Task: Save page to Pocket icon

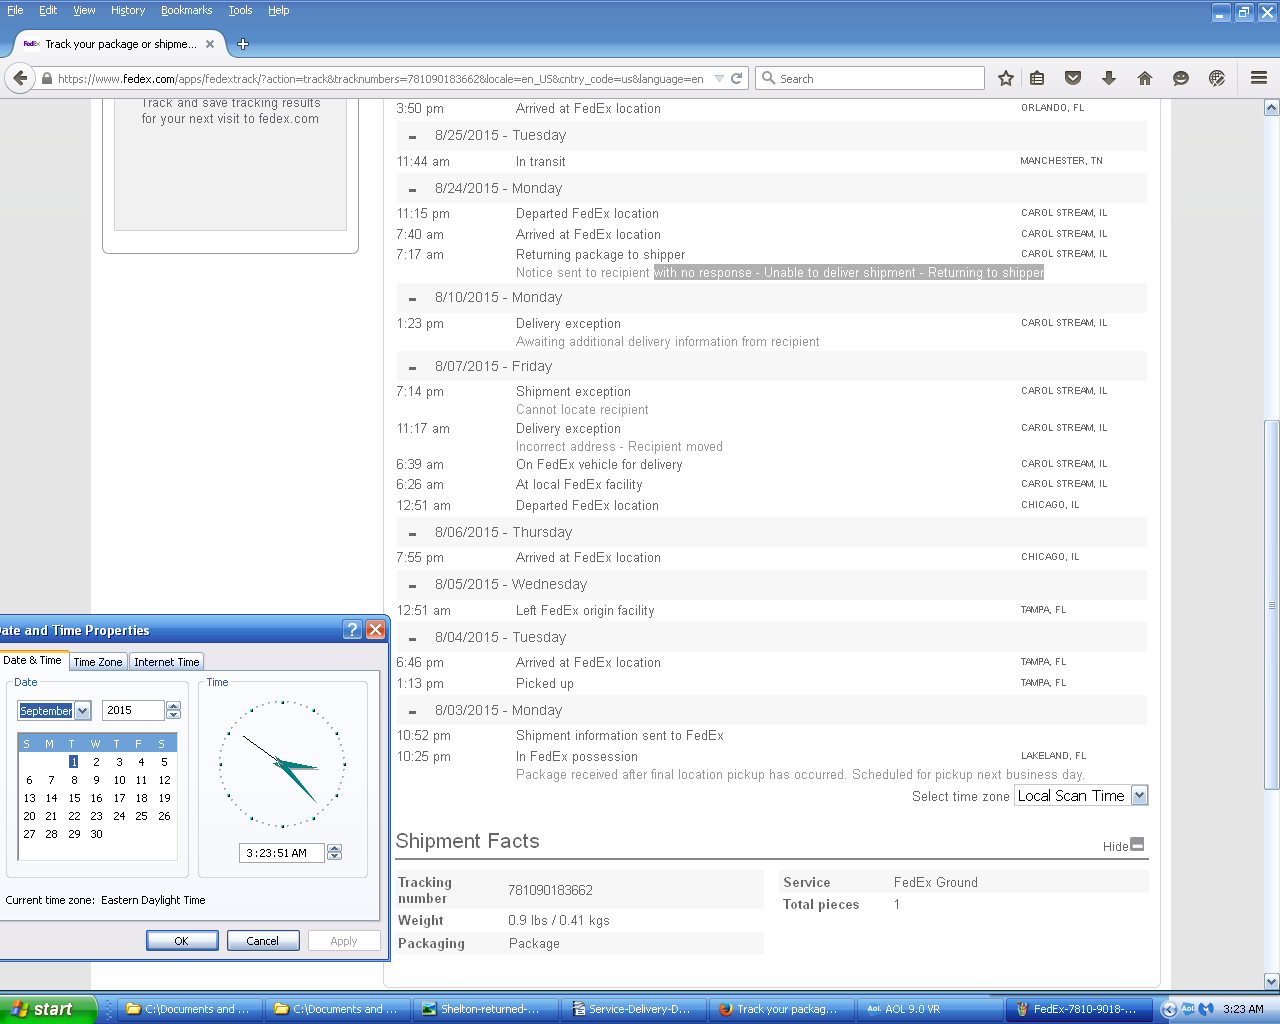Action: click(1073, 78)
